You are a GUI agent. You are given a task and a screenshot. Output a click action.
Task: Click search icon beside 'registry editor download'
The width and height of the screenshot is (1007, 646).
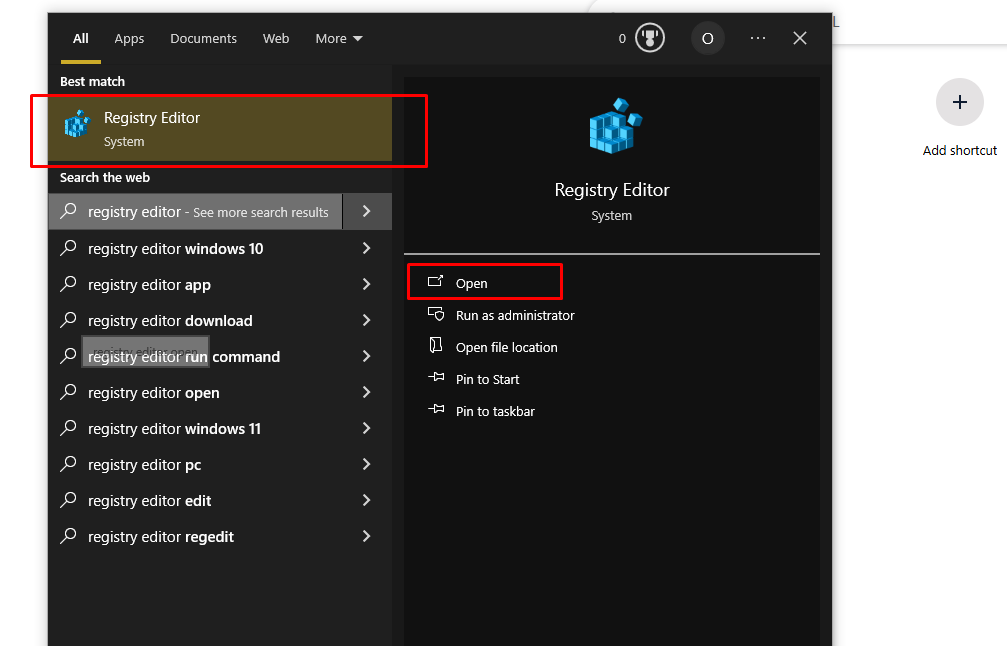coord(68,320)
